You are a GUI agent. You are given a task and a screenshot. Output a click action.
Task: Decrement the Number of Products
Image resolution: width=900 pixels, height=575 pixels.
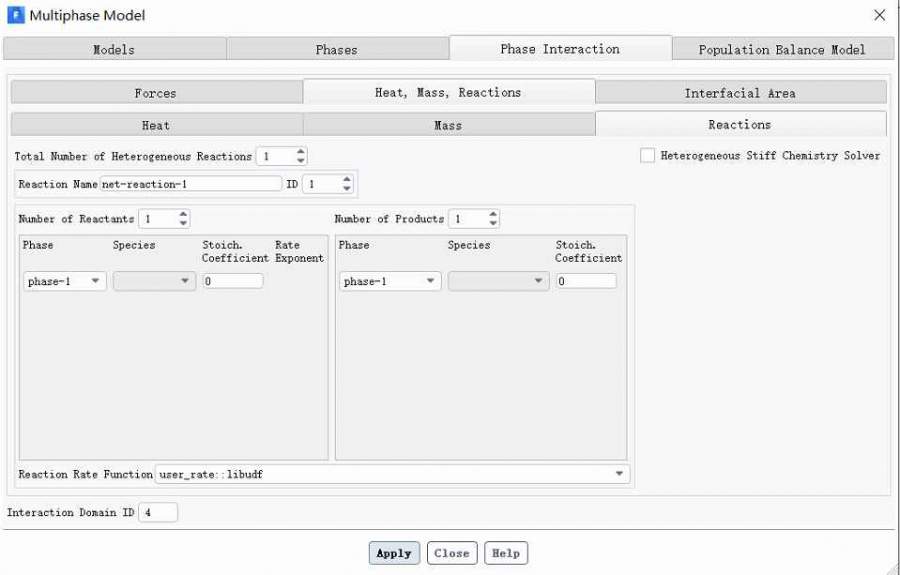(493, 223)
